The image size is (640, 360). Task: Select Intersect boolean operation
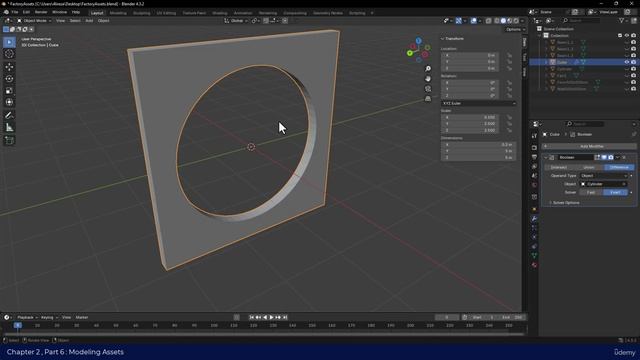[x=559, y=167]
